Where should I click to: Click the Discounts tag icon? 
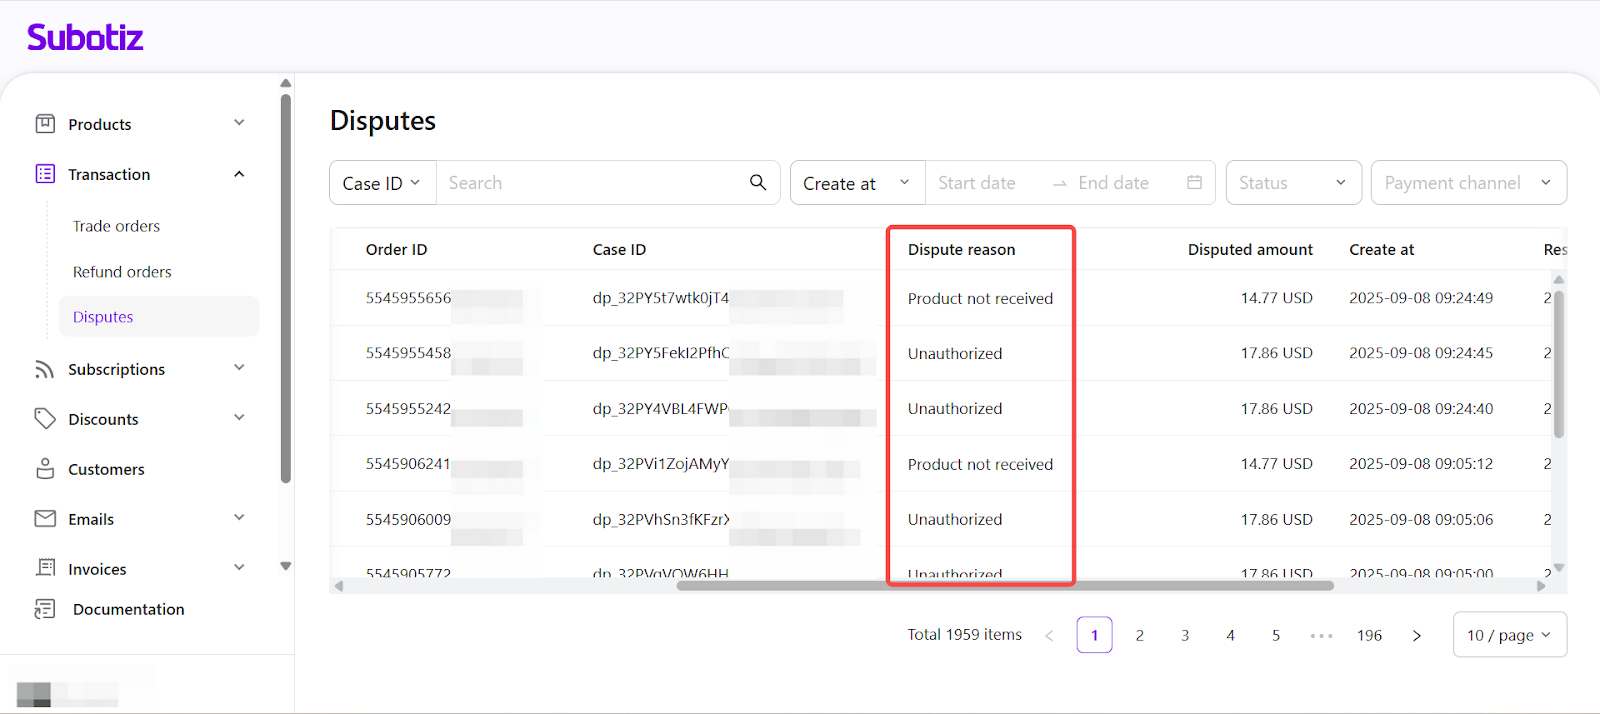click(45, 419)
